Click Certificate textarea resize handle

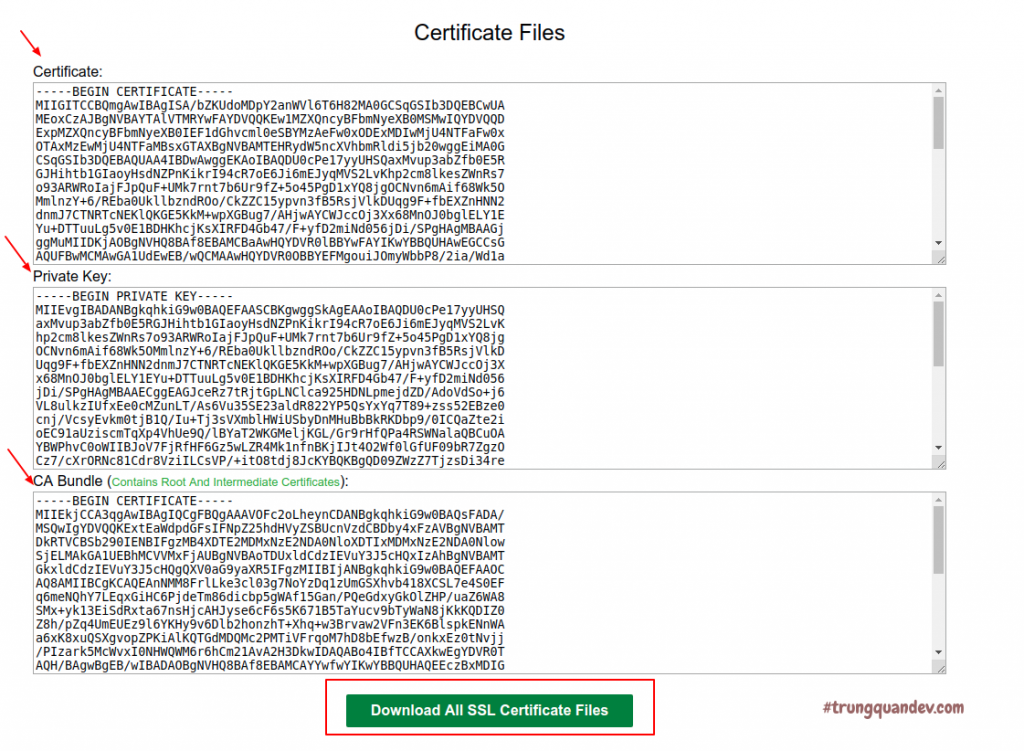[x=940, y=259]
